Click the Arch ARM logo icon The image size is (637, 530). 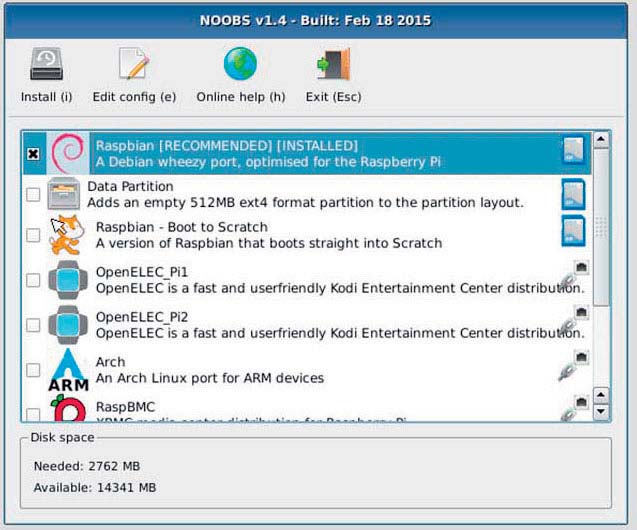pos(68,370)
